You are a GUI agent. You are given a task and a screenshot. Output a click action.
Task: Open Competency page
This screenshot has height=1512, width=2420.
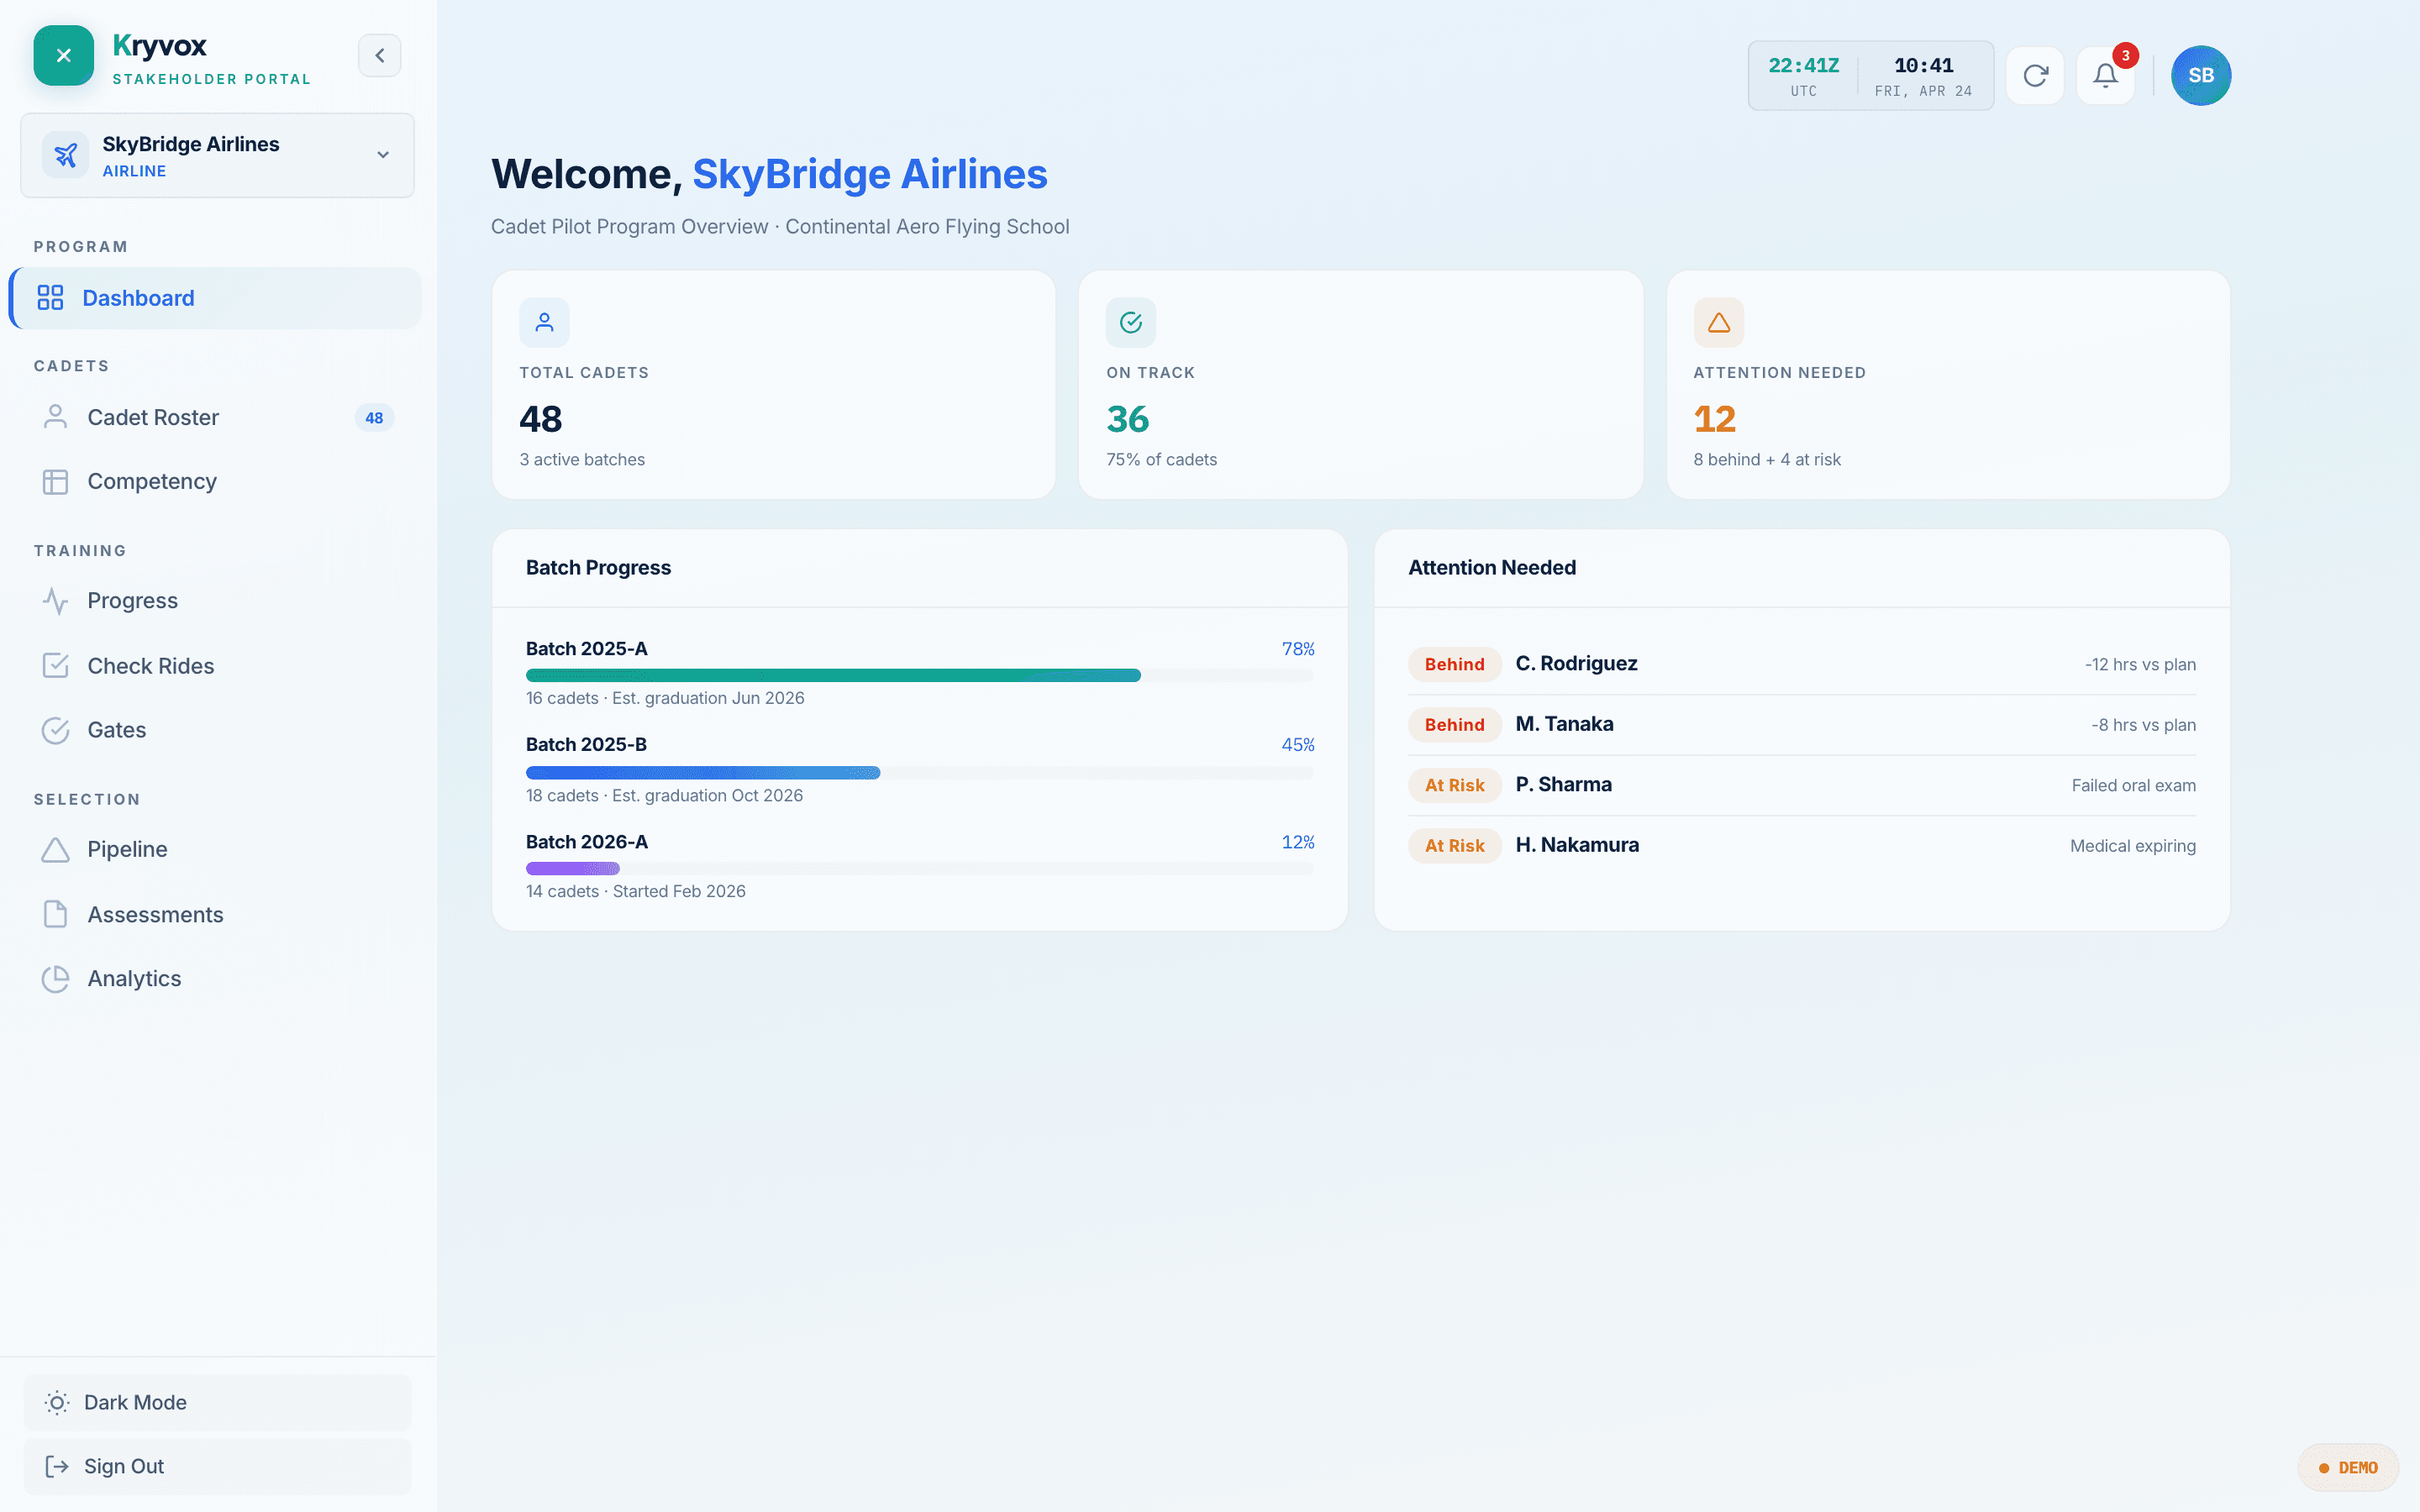click(x=216, y=481)
